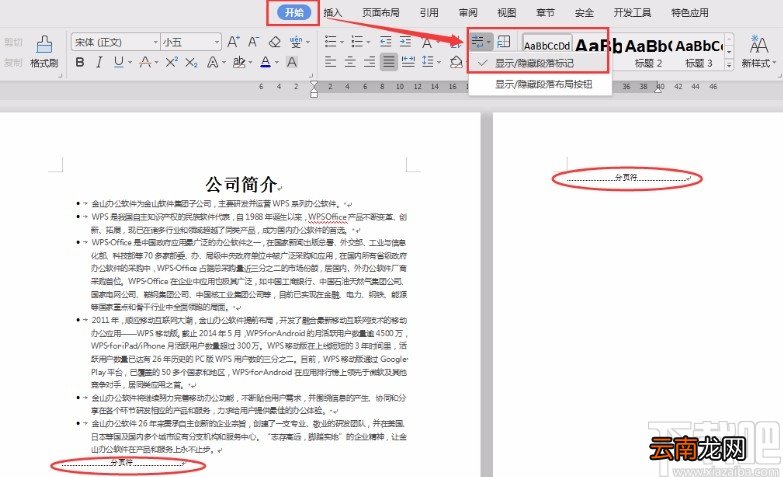Viewport: 783px width, 477px height.
Task: Click the 剪切 (Cut) button
Action: [13, 42]
